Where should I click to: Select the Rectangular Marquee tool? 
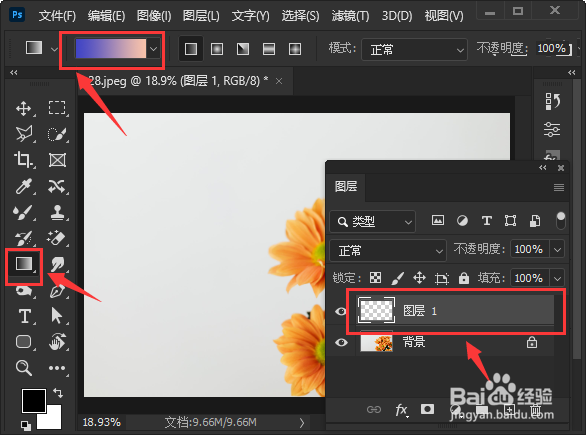click(x=57, y=108)
